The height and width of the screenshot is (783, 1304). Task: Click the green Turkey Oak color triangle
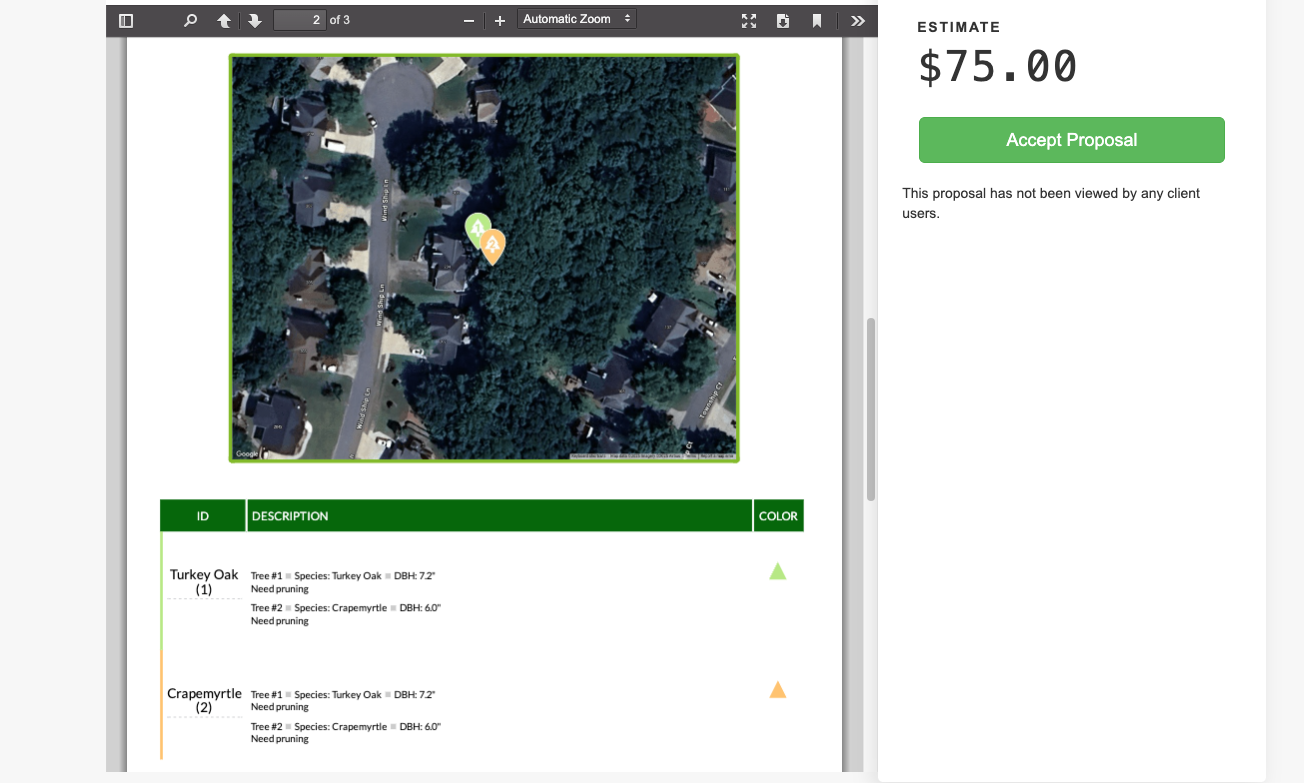[777, 572]
